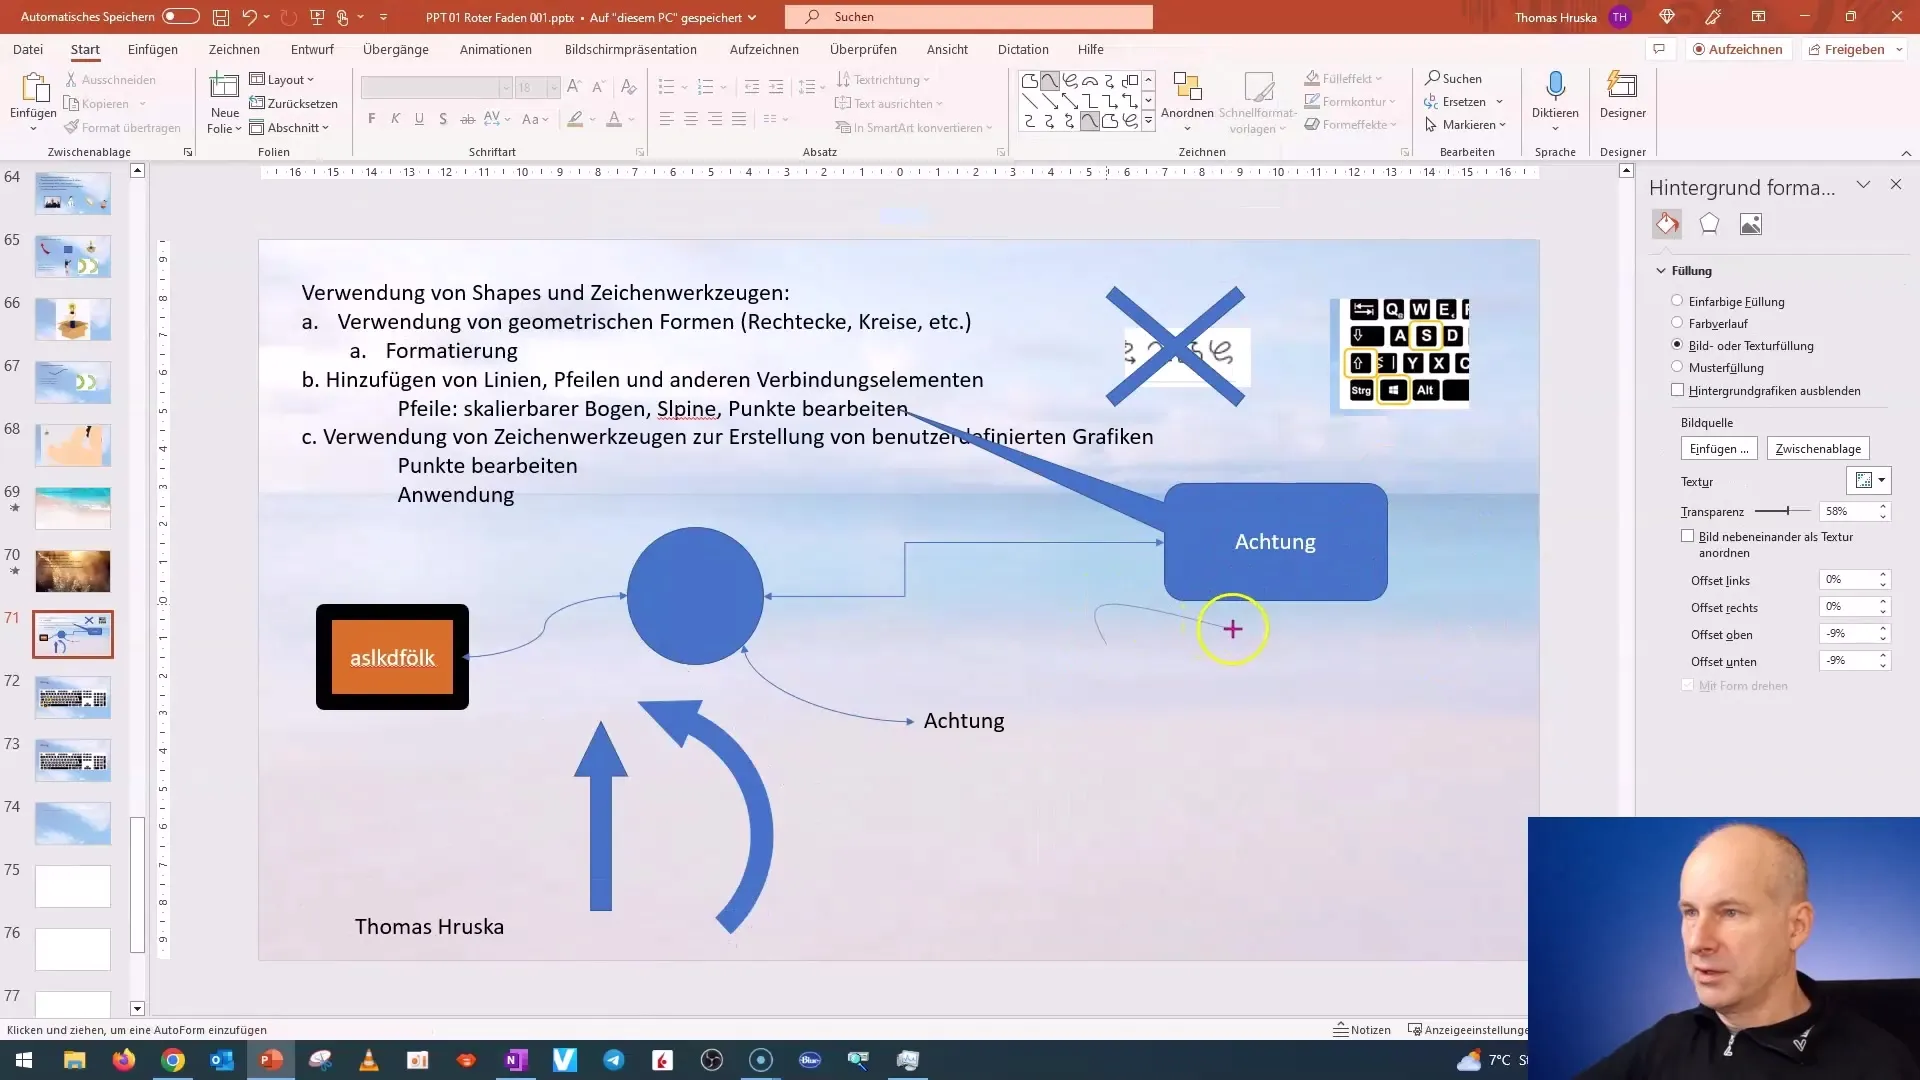Open the Layout dropdown
This screenshot has width=1920, height=1080.
(x=281, y=79)
